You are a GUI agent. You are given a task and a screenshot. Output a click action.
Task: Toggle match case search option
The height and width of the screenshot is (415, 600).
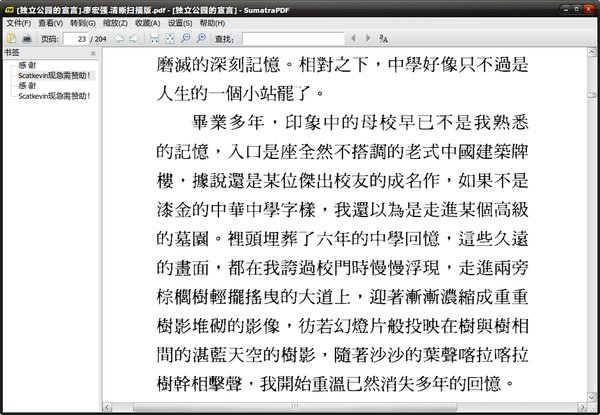[x=383, y=38]
